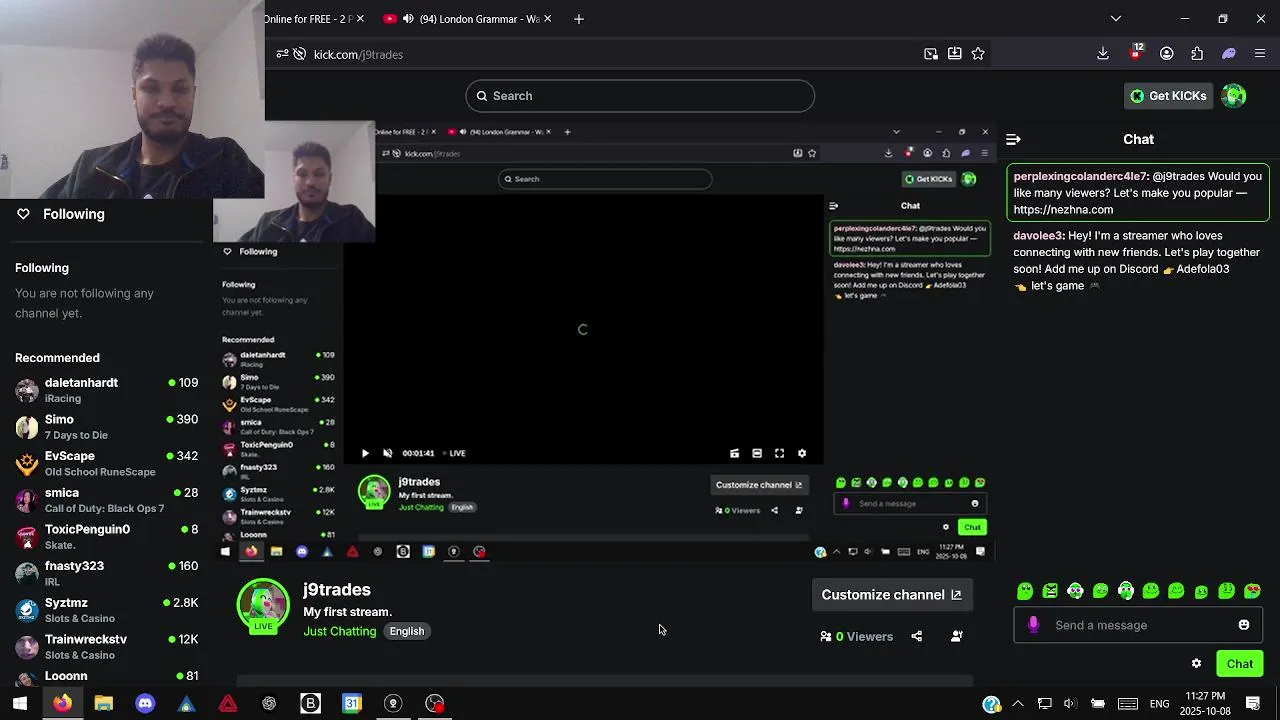This screenshot has height=720, width=1280.
Task: Open the volume control in tray
Action: 1069,703
